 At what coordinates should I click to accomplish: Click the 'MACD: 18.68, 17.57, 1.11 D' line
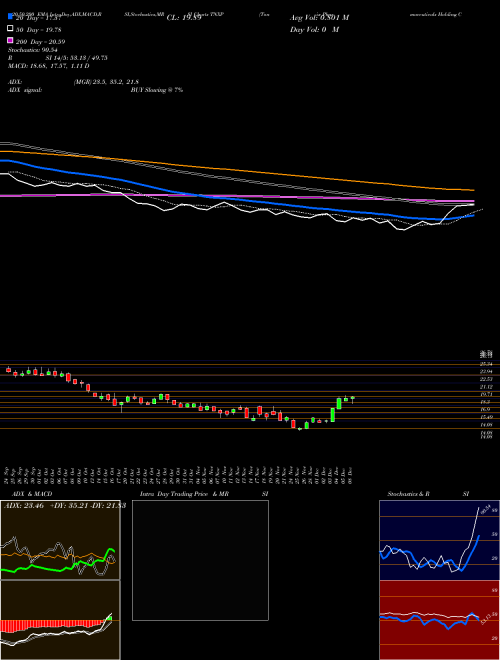(x=49, y=66)
